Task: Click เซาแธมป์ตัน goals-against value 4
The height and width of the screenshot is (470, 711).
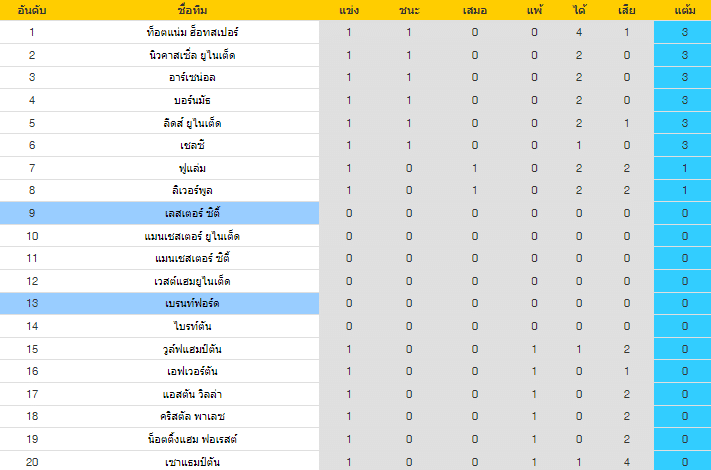Action: pos(626,462)
